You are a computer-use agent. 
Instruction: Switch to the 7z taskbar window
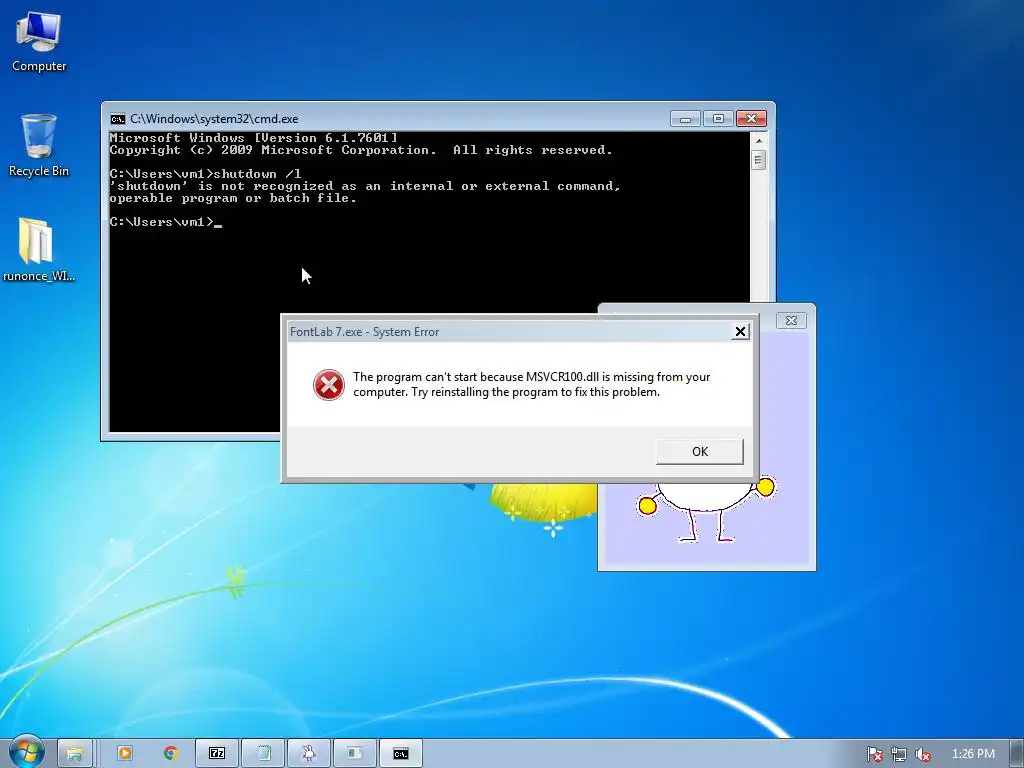[217, 753]
